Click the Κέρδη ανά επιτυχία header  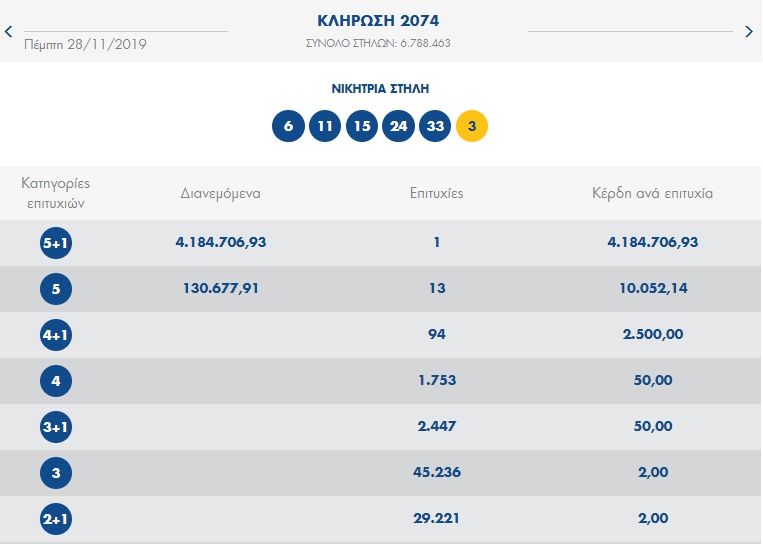(x=652, y=193)
